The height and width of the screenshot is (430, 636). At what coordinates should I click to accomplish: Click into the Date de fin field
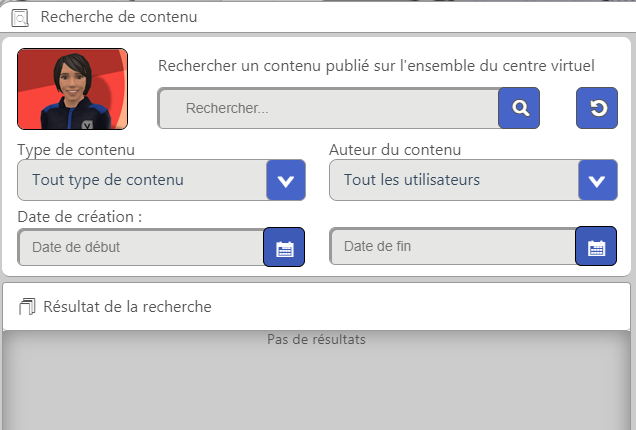(453, 246)
